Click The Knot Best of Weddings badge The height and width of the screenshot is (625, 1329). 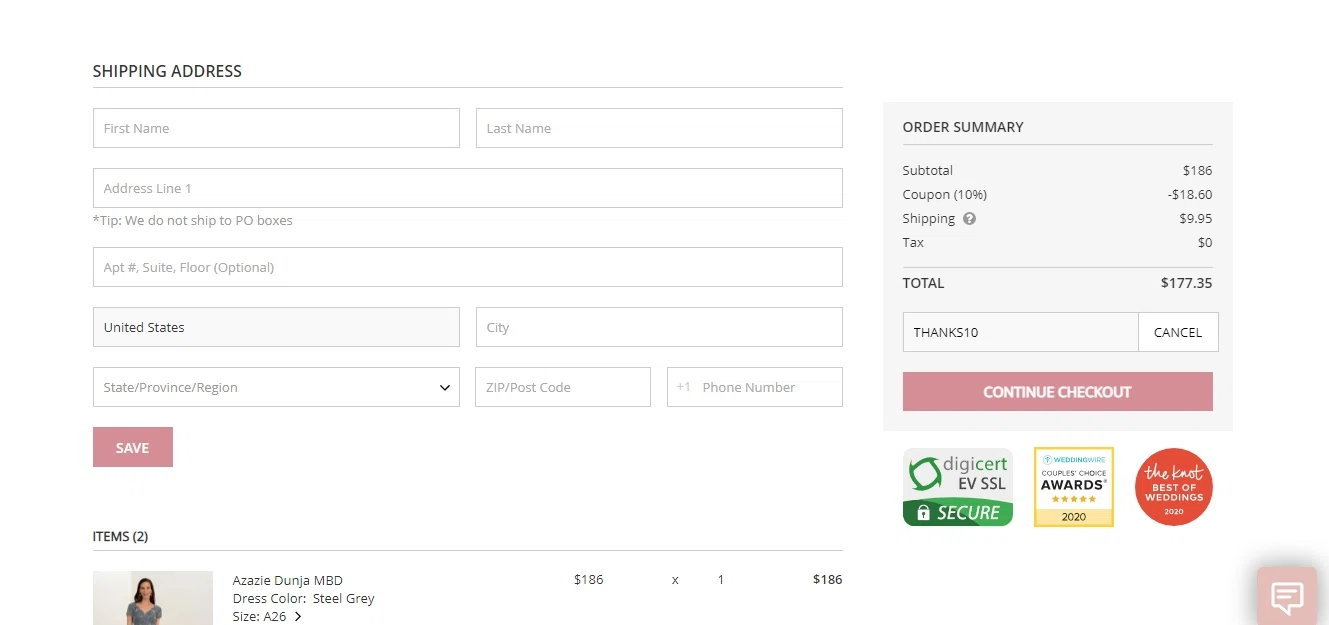[x=1174, y=487]
